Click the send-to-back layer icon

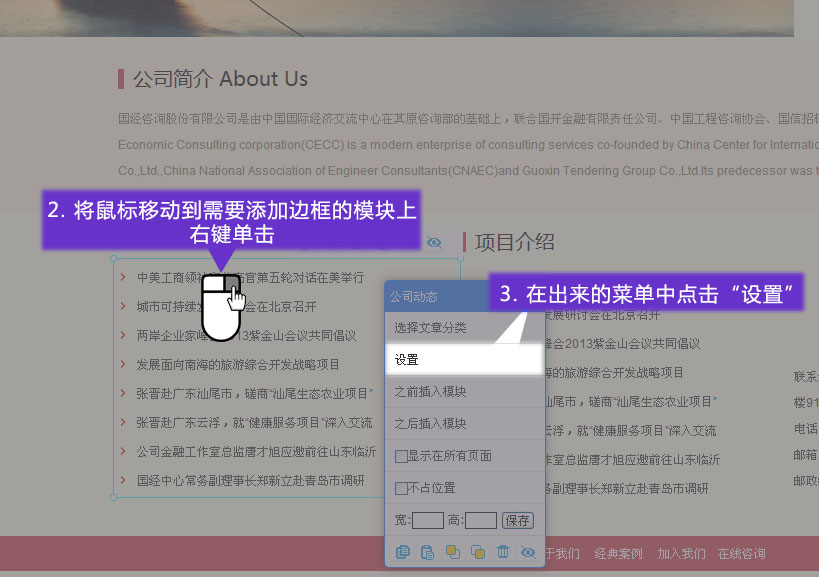[x=478, y=552]
